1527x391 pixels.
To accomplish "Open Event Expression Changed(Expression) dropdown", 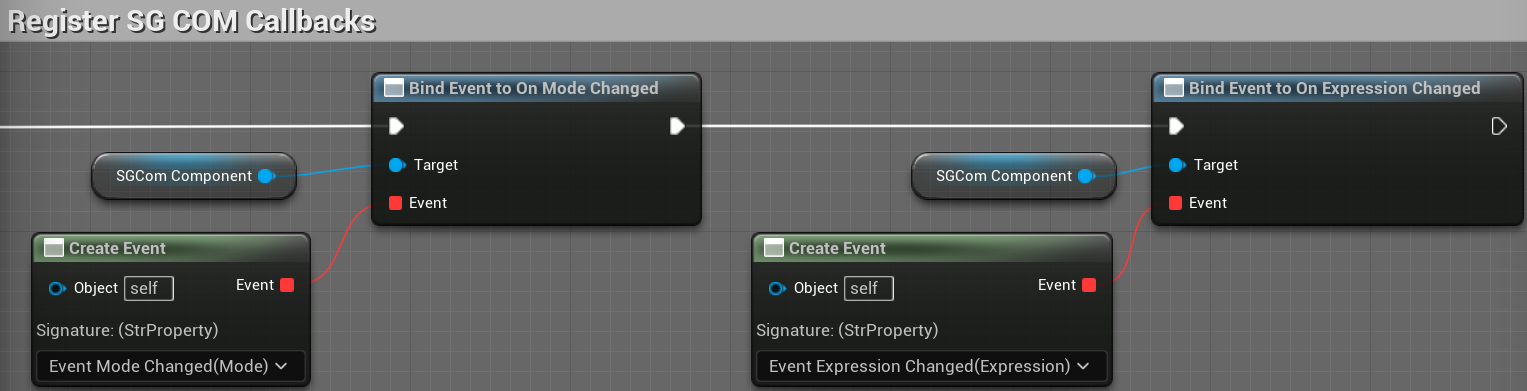I will (x=931, y=366).
